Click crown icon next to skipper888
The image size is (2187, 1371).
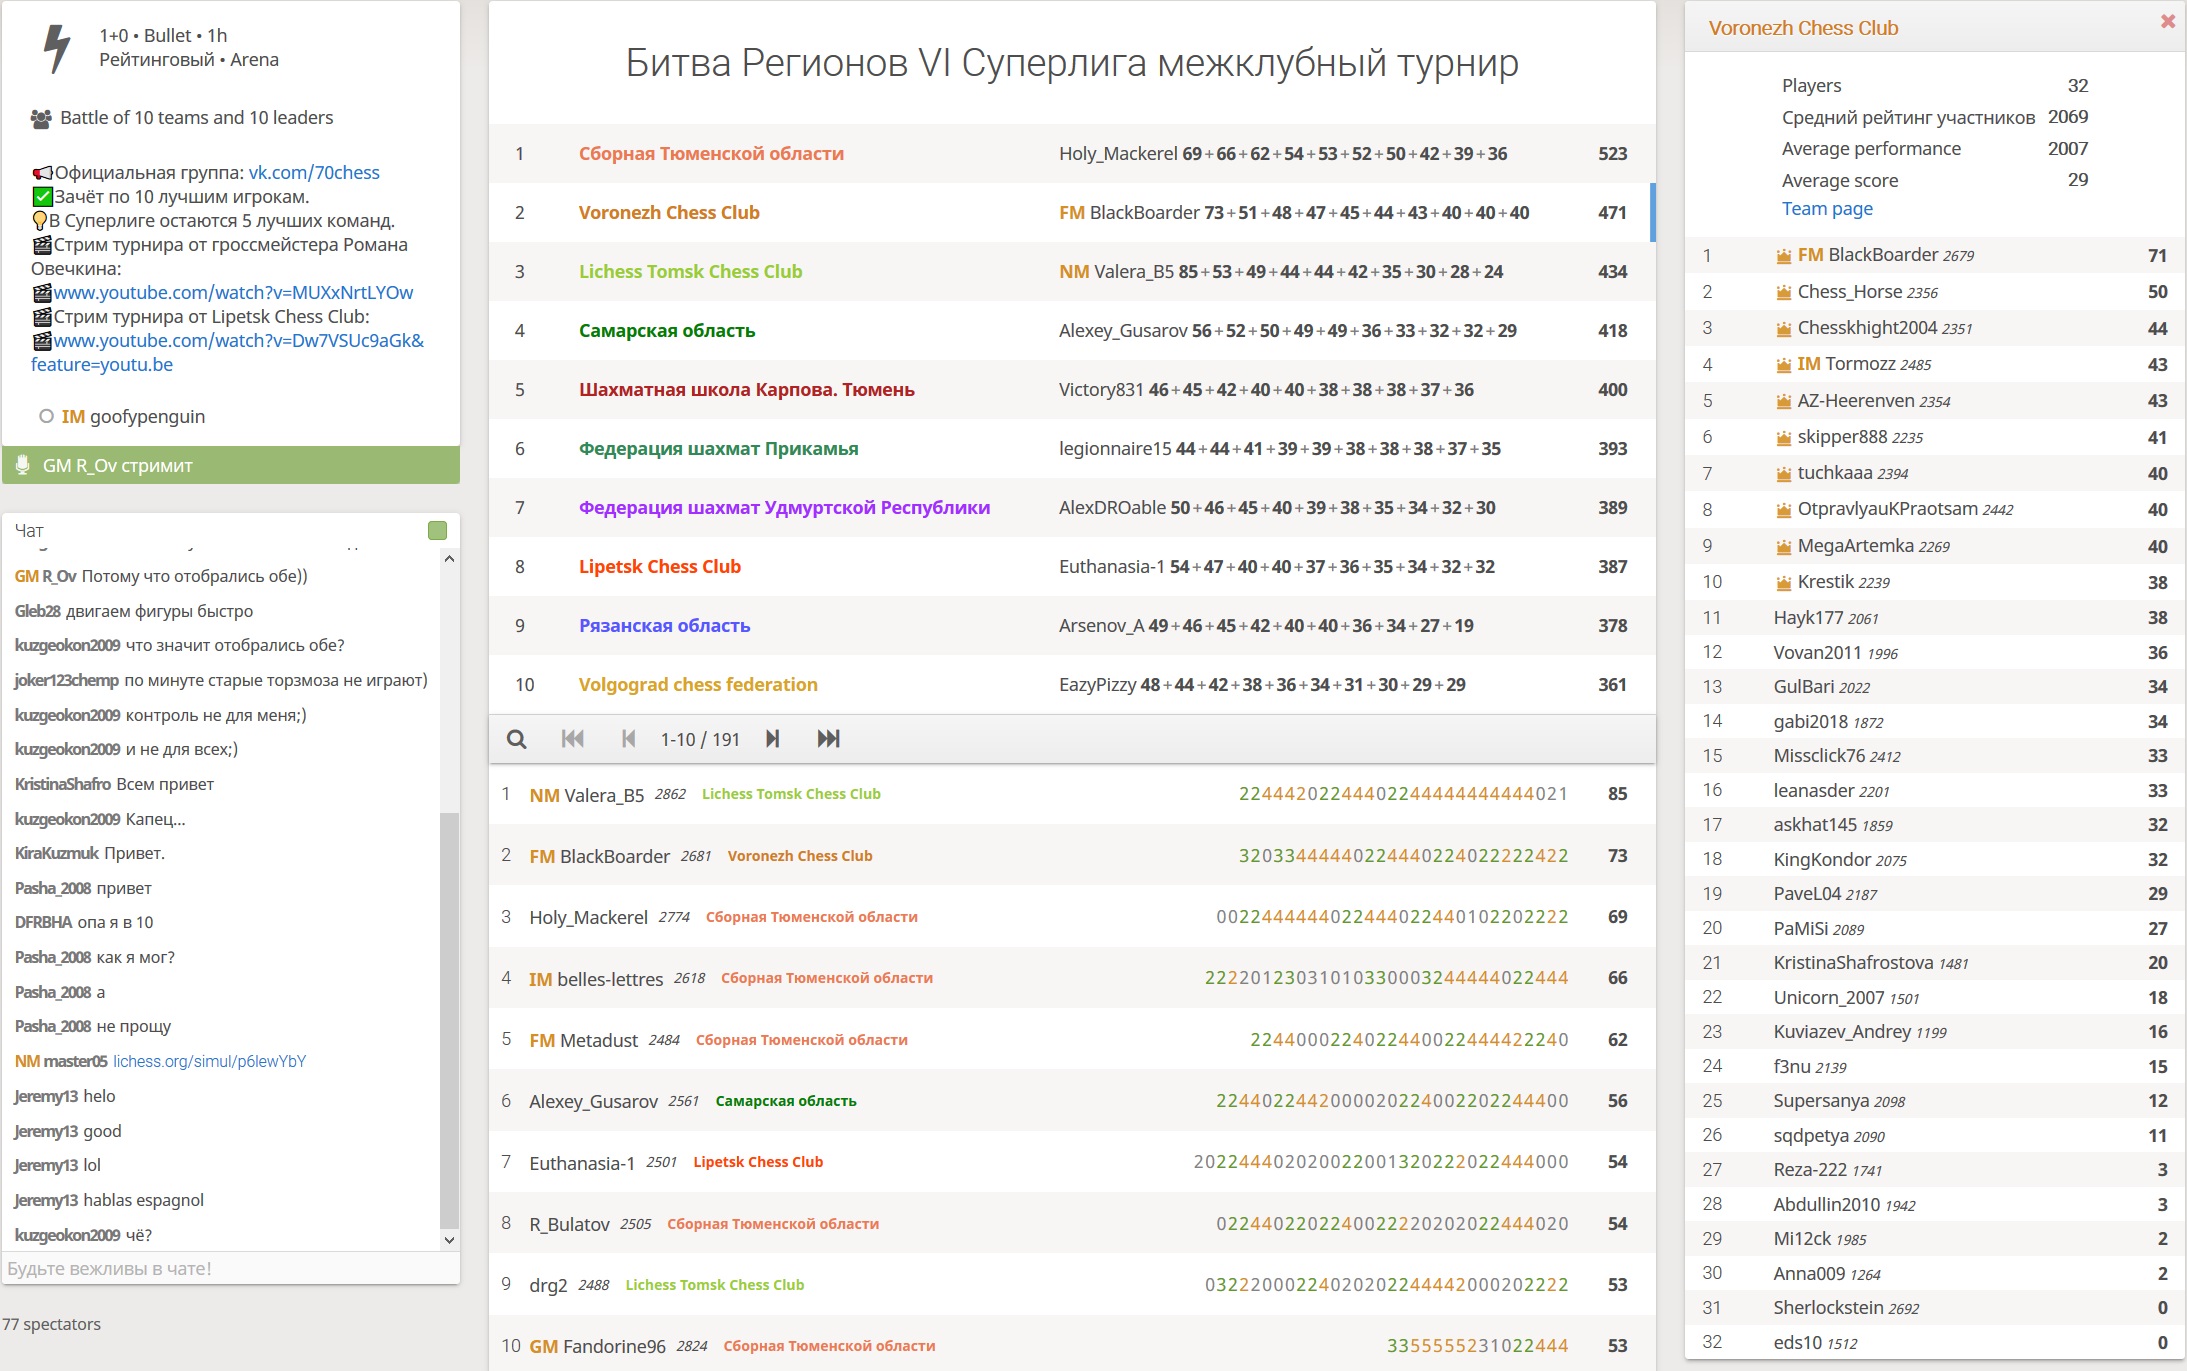[1783, 438]
